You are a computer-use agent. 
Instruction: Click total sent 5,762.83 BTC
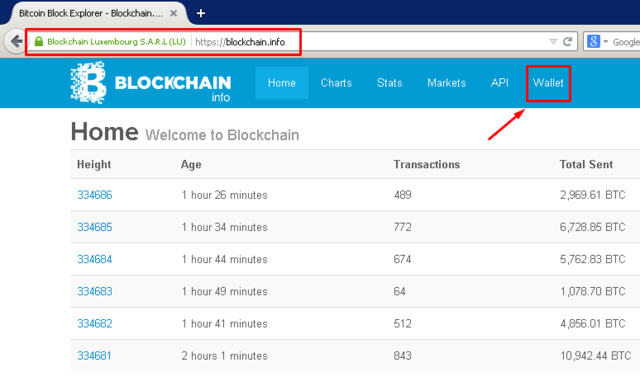pos(593,260)
